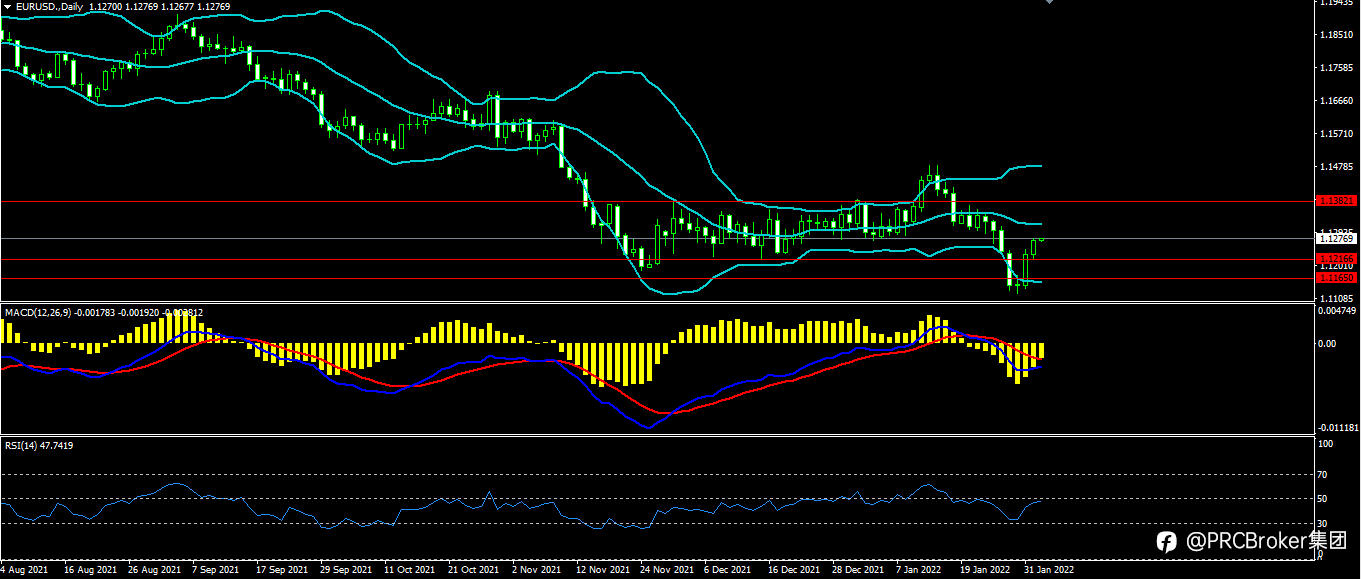The height and width of the screenshot is (579, 1362).
Task: Click the 1.15710 price scale value
Action: point(1337,134)
